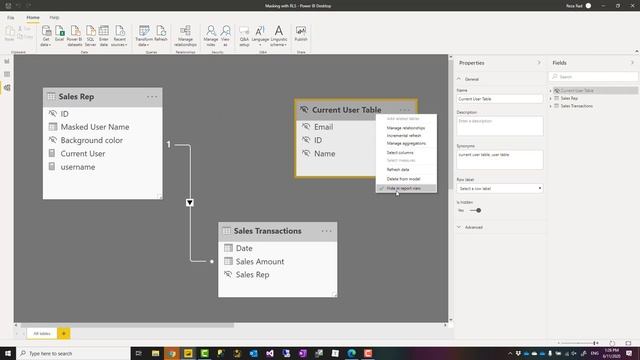This screenshot has height=360, width=640.
Task: Click the taskbar search box
Action: pos(73,353)
